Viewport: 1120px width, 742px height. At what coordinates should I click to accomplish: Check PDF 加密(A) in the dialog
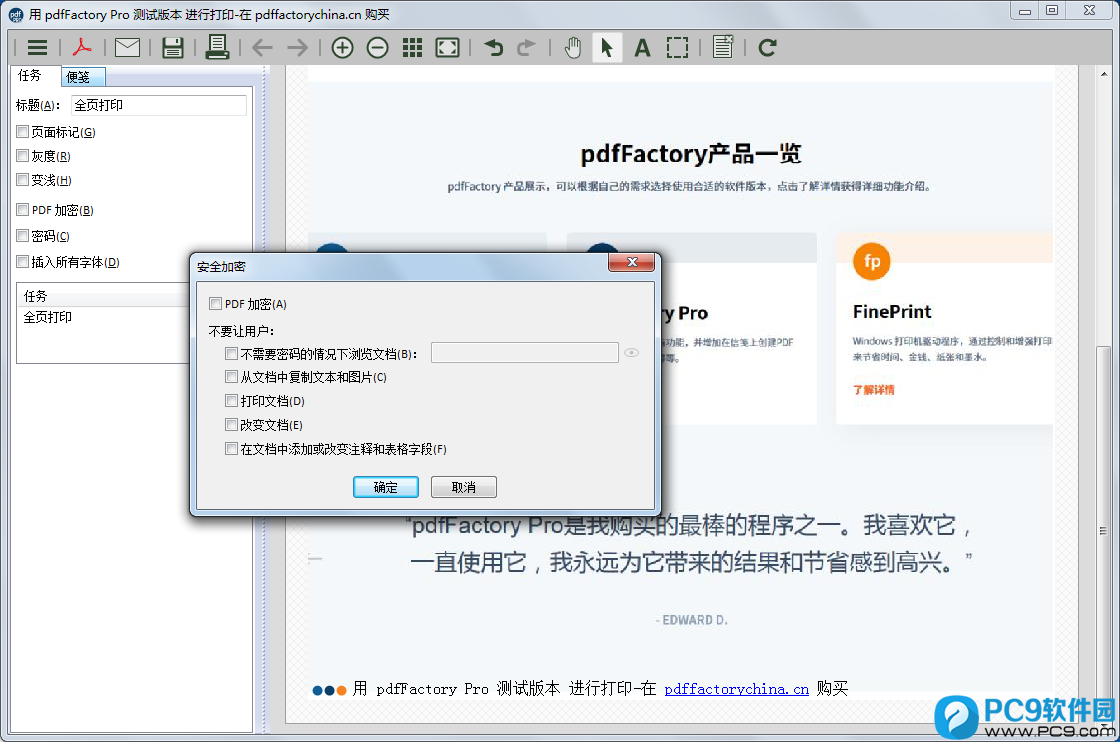tap(216, 304)
